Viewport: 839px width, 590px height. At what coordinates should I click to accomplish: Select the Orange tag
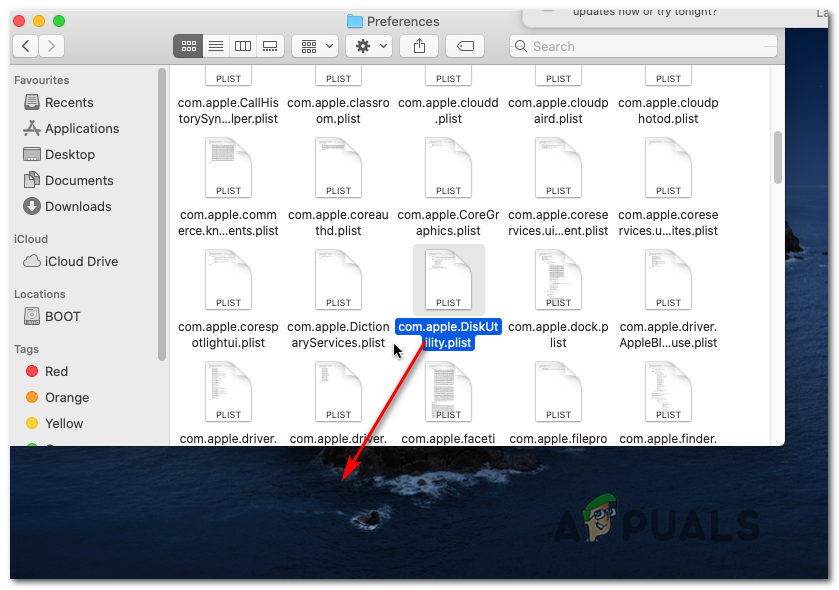(x=57, y=397)
